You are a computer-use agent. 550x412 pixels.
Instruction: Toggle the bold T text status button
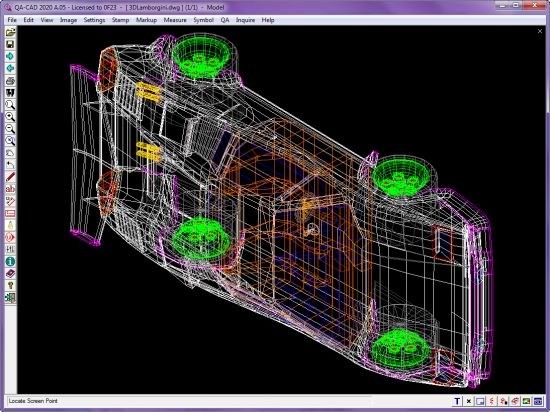tap(457, 401)
